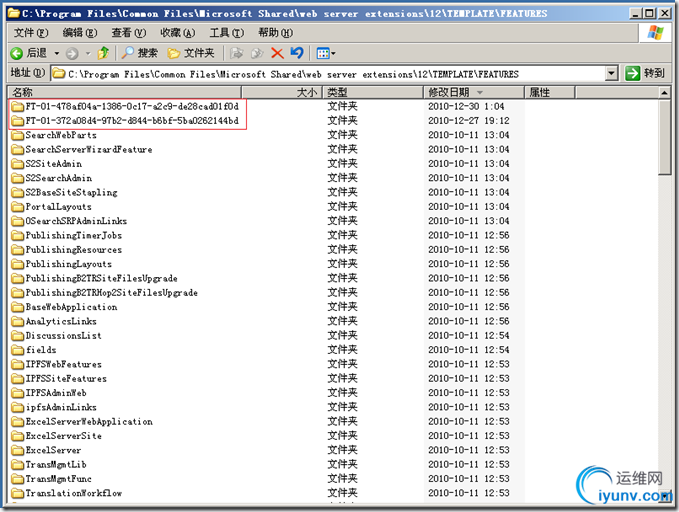The height and width of the screenshot is (512, 679).
Task: Select the AnalyticsLinks folder icon
Action: pyautogui.click(x=18, y=321)
